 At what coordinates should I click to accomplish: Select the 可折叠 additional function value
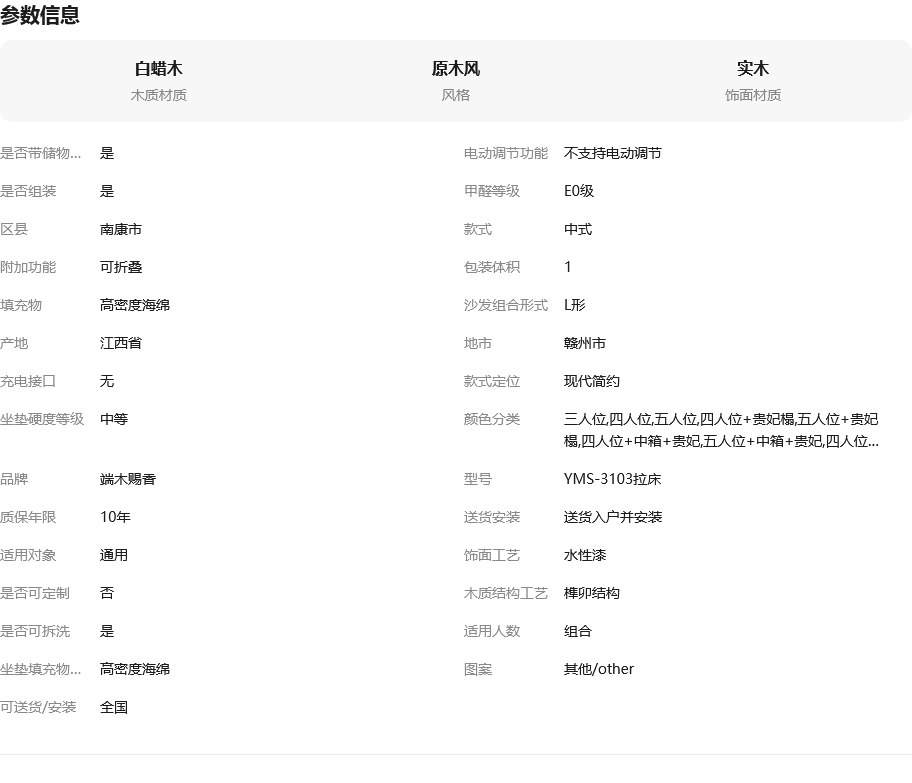(121, 267)
